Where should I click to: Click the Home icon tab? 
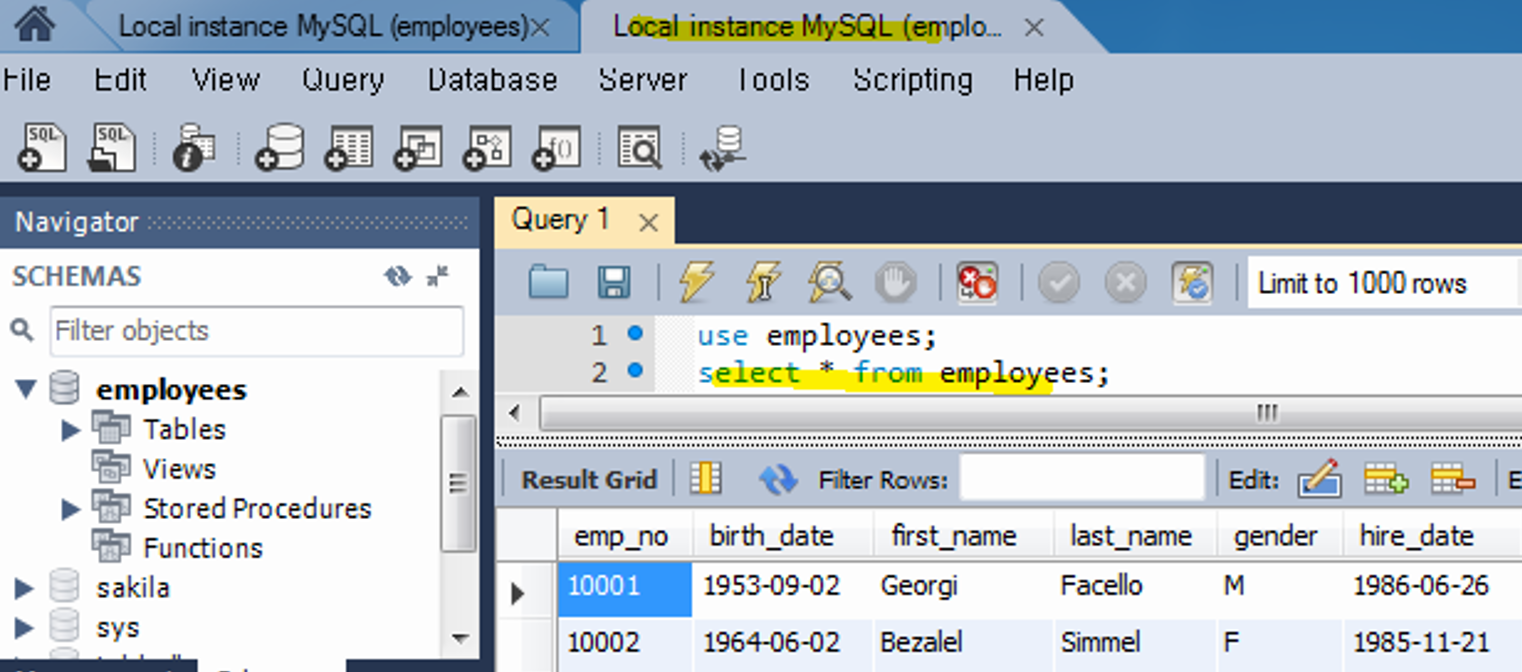pos(33,25)
